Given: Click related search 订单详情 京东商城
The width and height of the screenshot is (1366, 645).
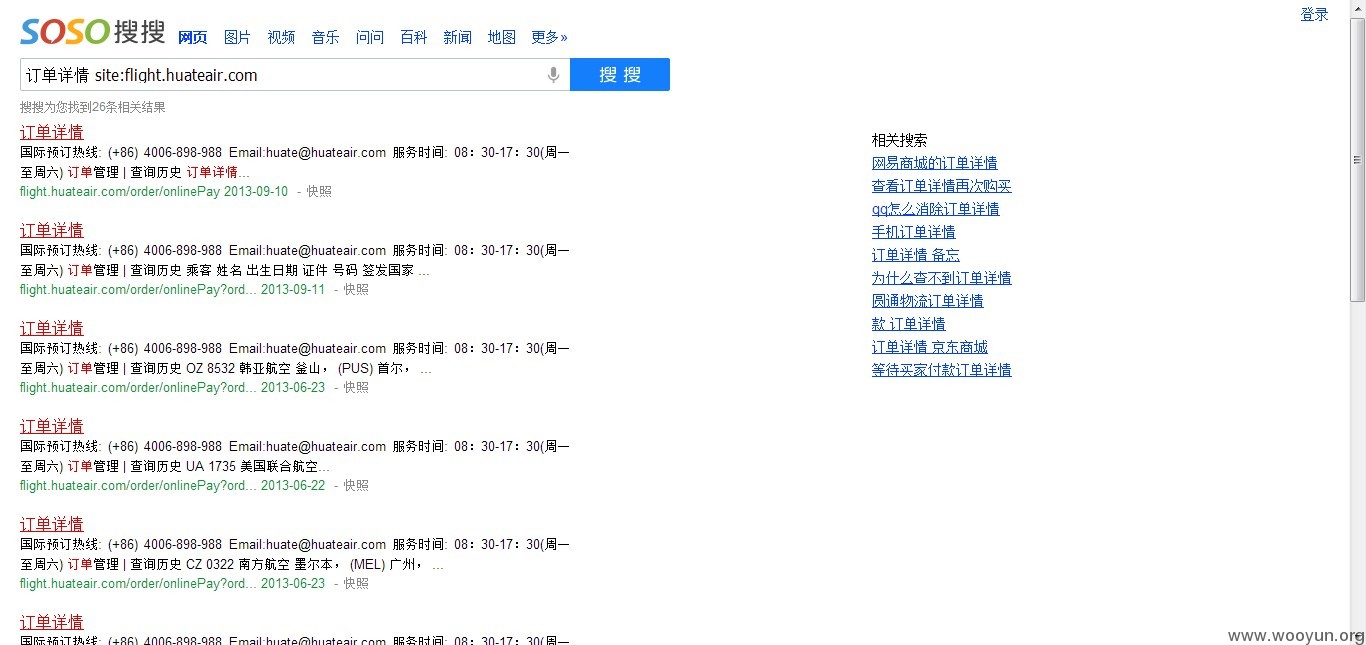Looking at the screenshot, I should point(930,347).
